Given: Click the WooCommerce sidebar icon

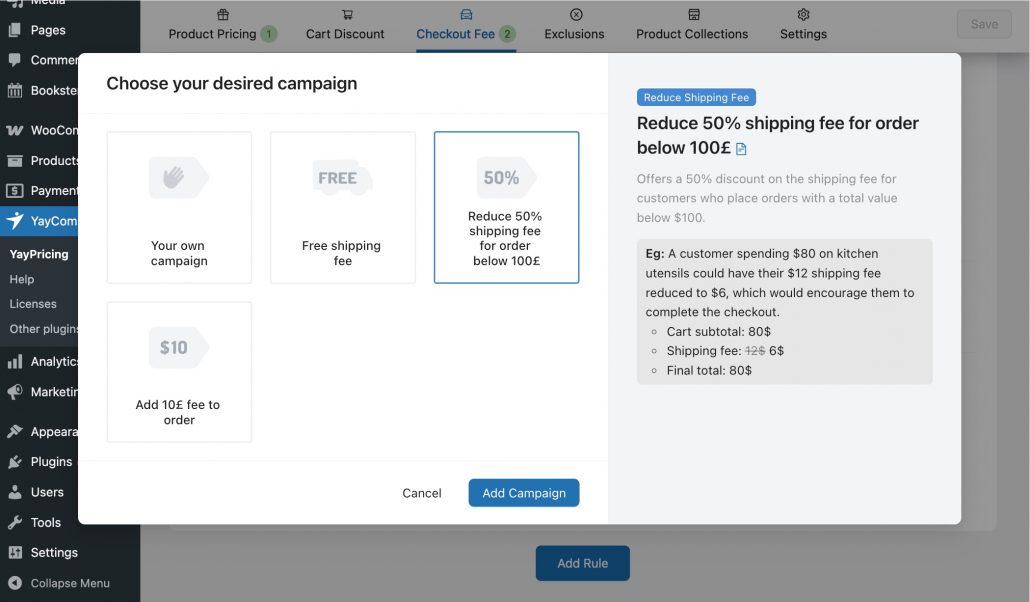Looking at the screenshot, I should (14, 130).
